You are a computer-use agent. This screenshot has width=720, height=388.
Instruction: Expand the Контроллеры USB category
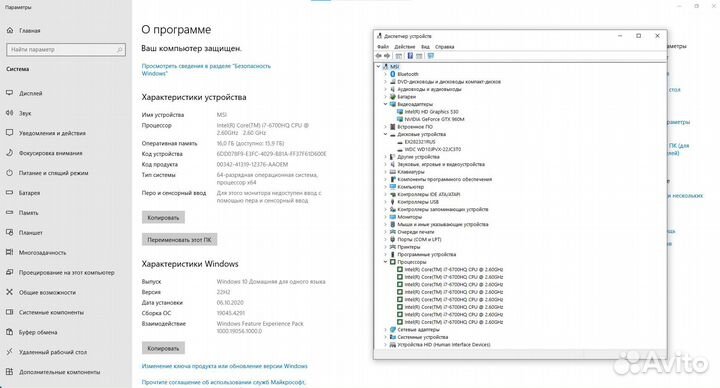[x=386, y=202]
